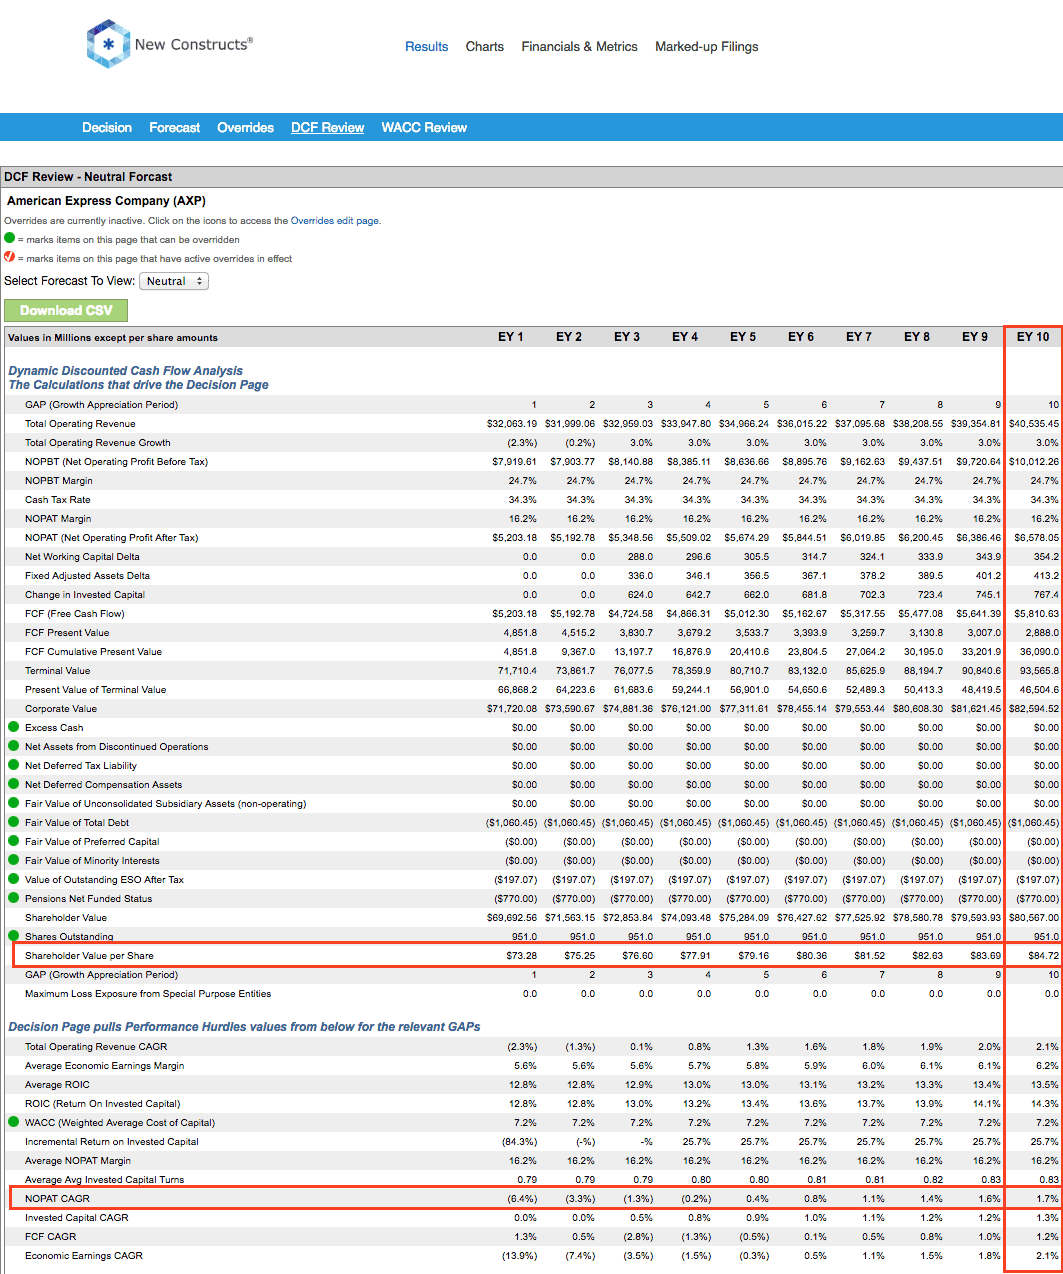The width and height of the screenshot is (1063, 1274).
Task: Click override dot for Pensions Net Funded Status
Action: (14, 898)
